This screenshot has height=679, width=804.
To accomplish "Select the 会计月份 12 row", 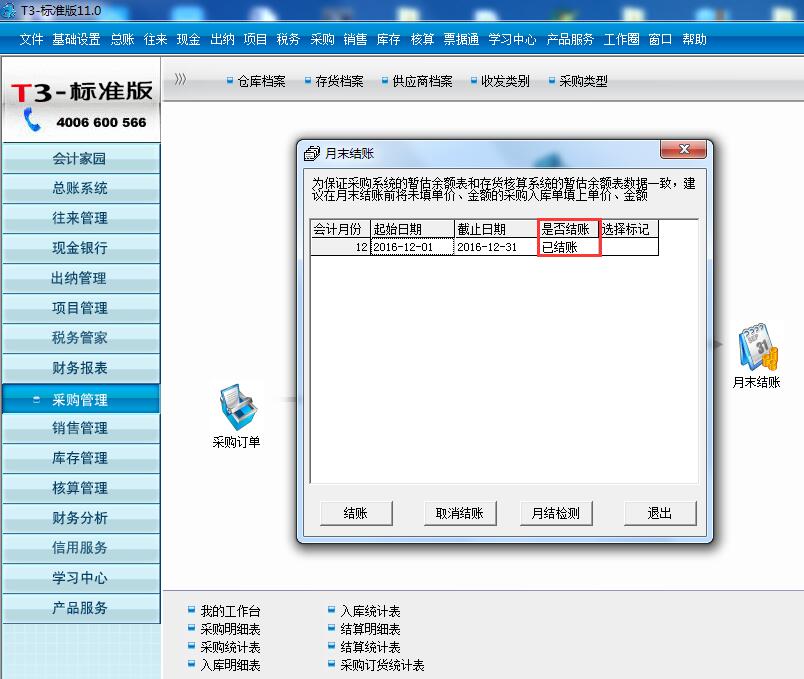I will point(340,247).
